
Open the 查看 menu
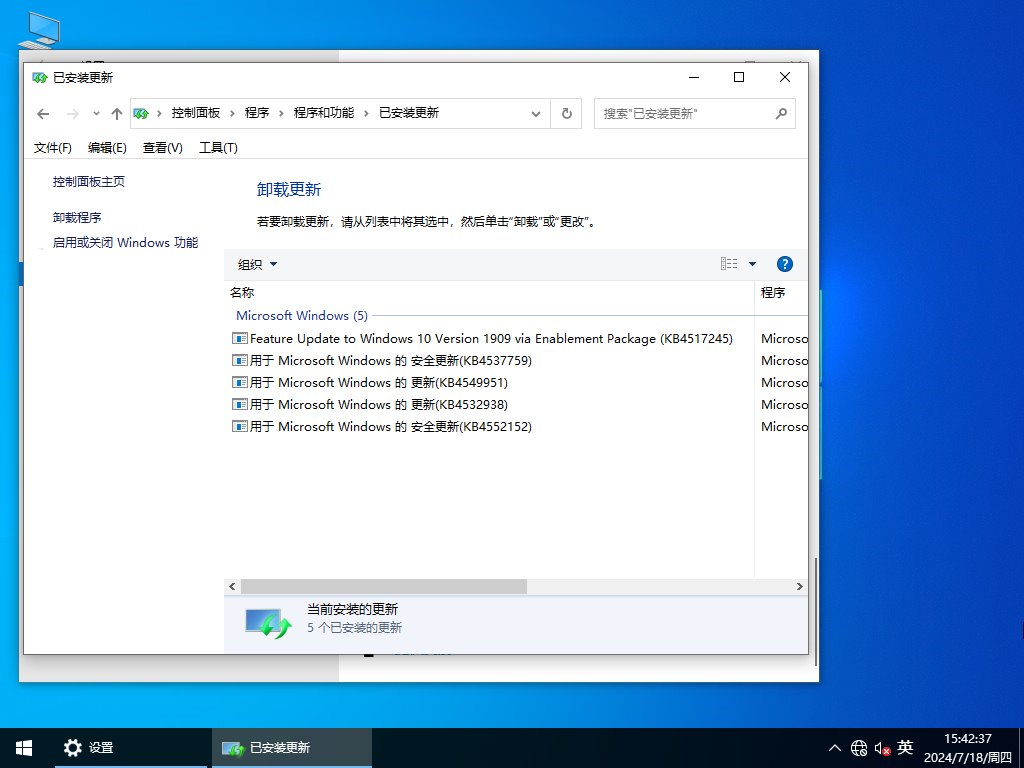click(162, 147)
